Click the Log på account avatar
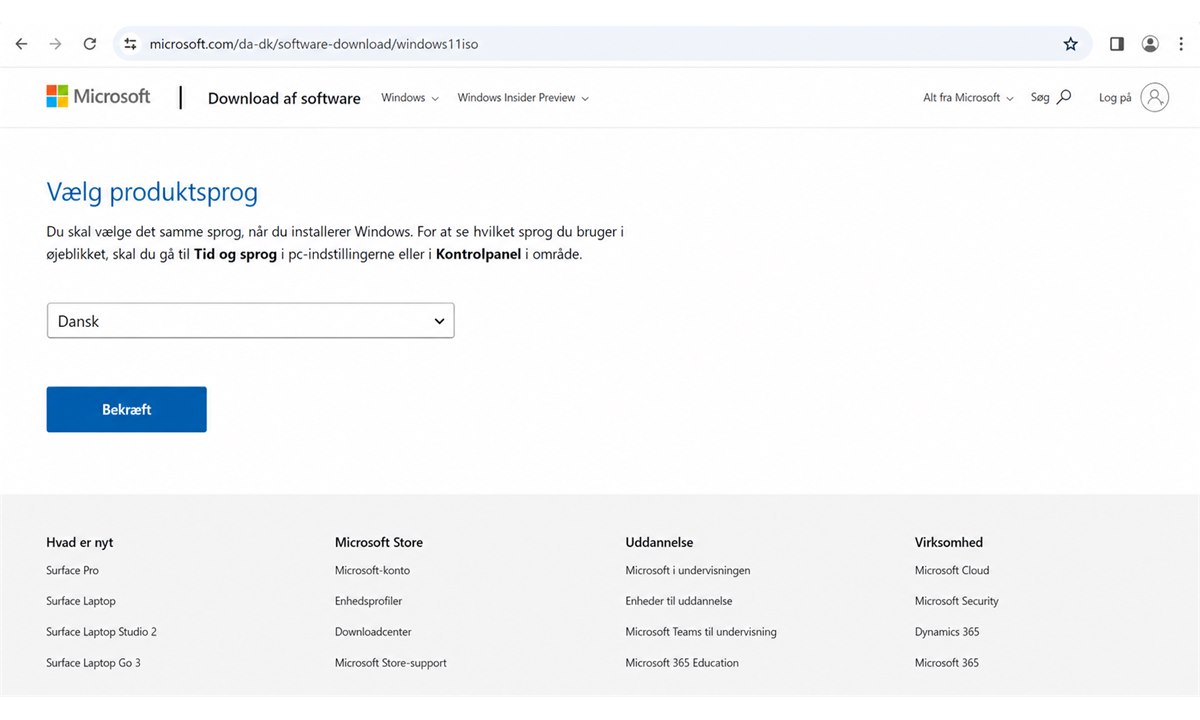Screen dimensions: 1200x720 (x=1155, y=97)
